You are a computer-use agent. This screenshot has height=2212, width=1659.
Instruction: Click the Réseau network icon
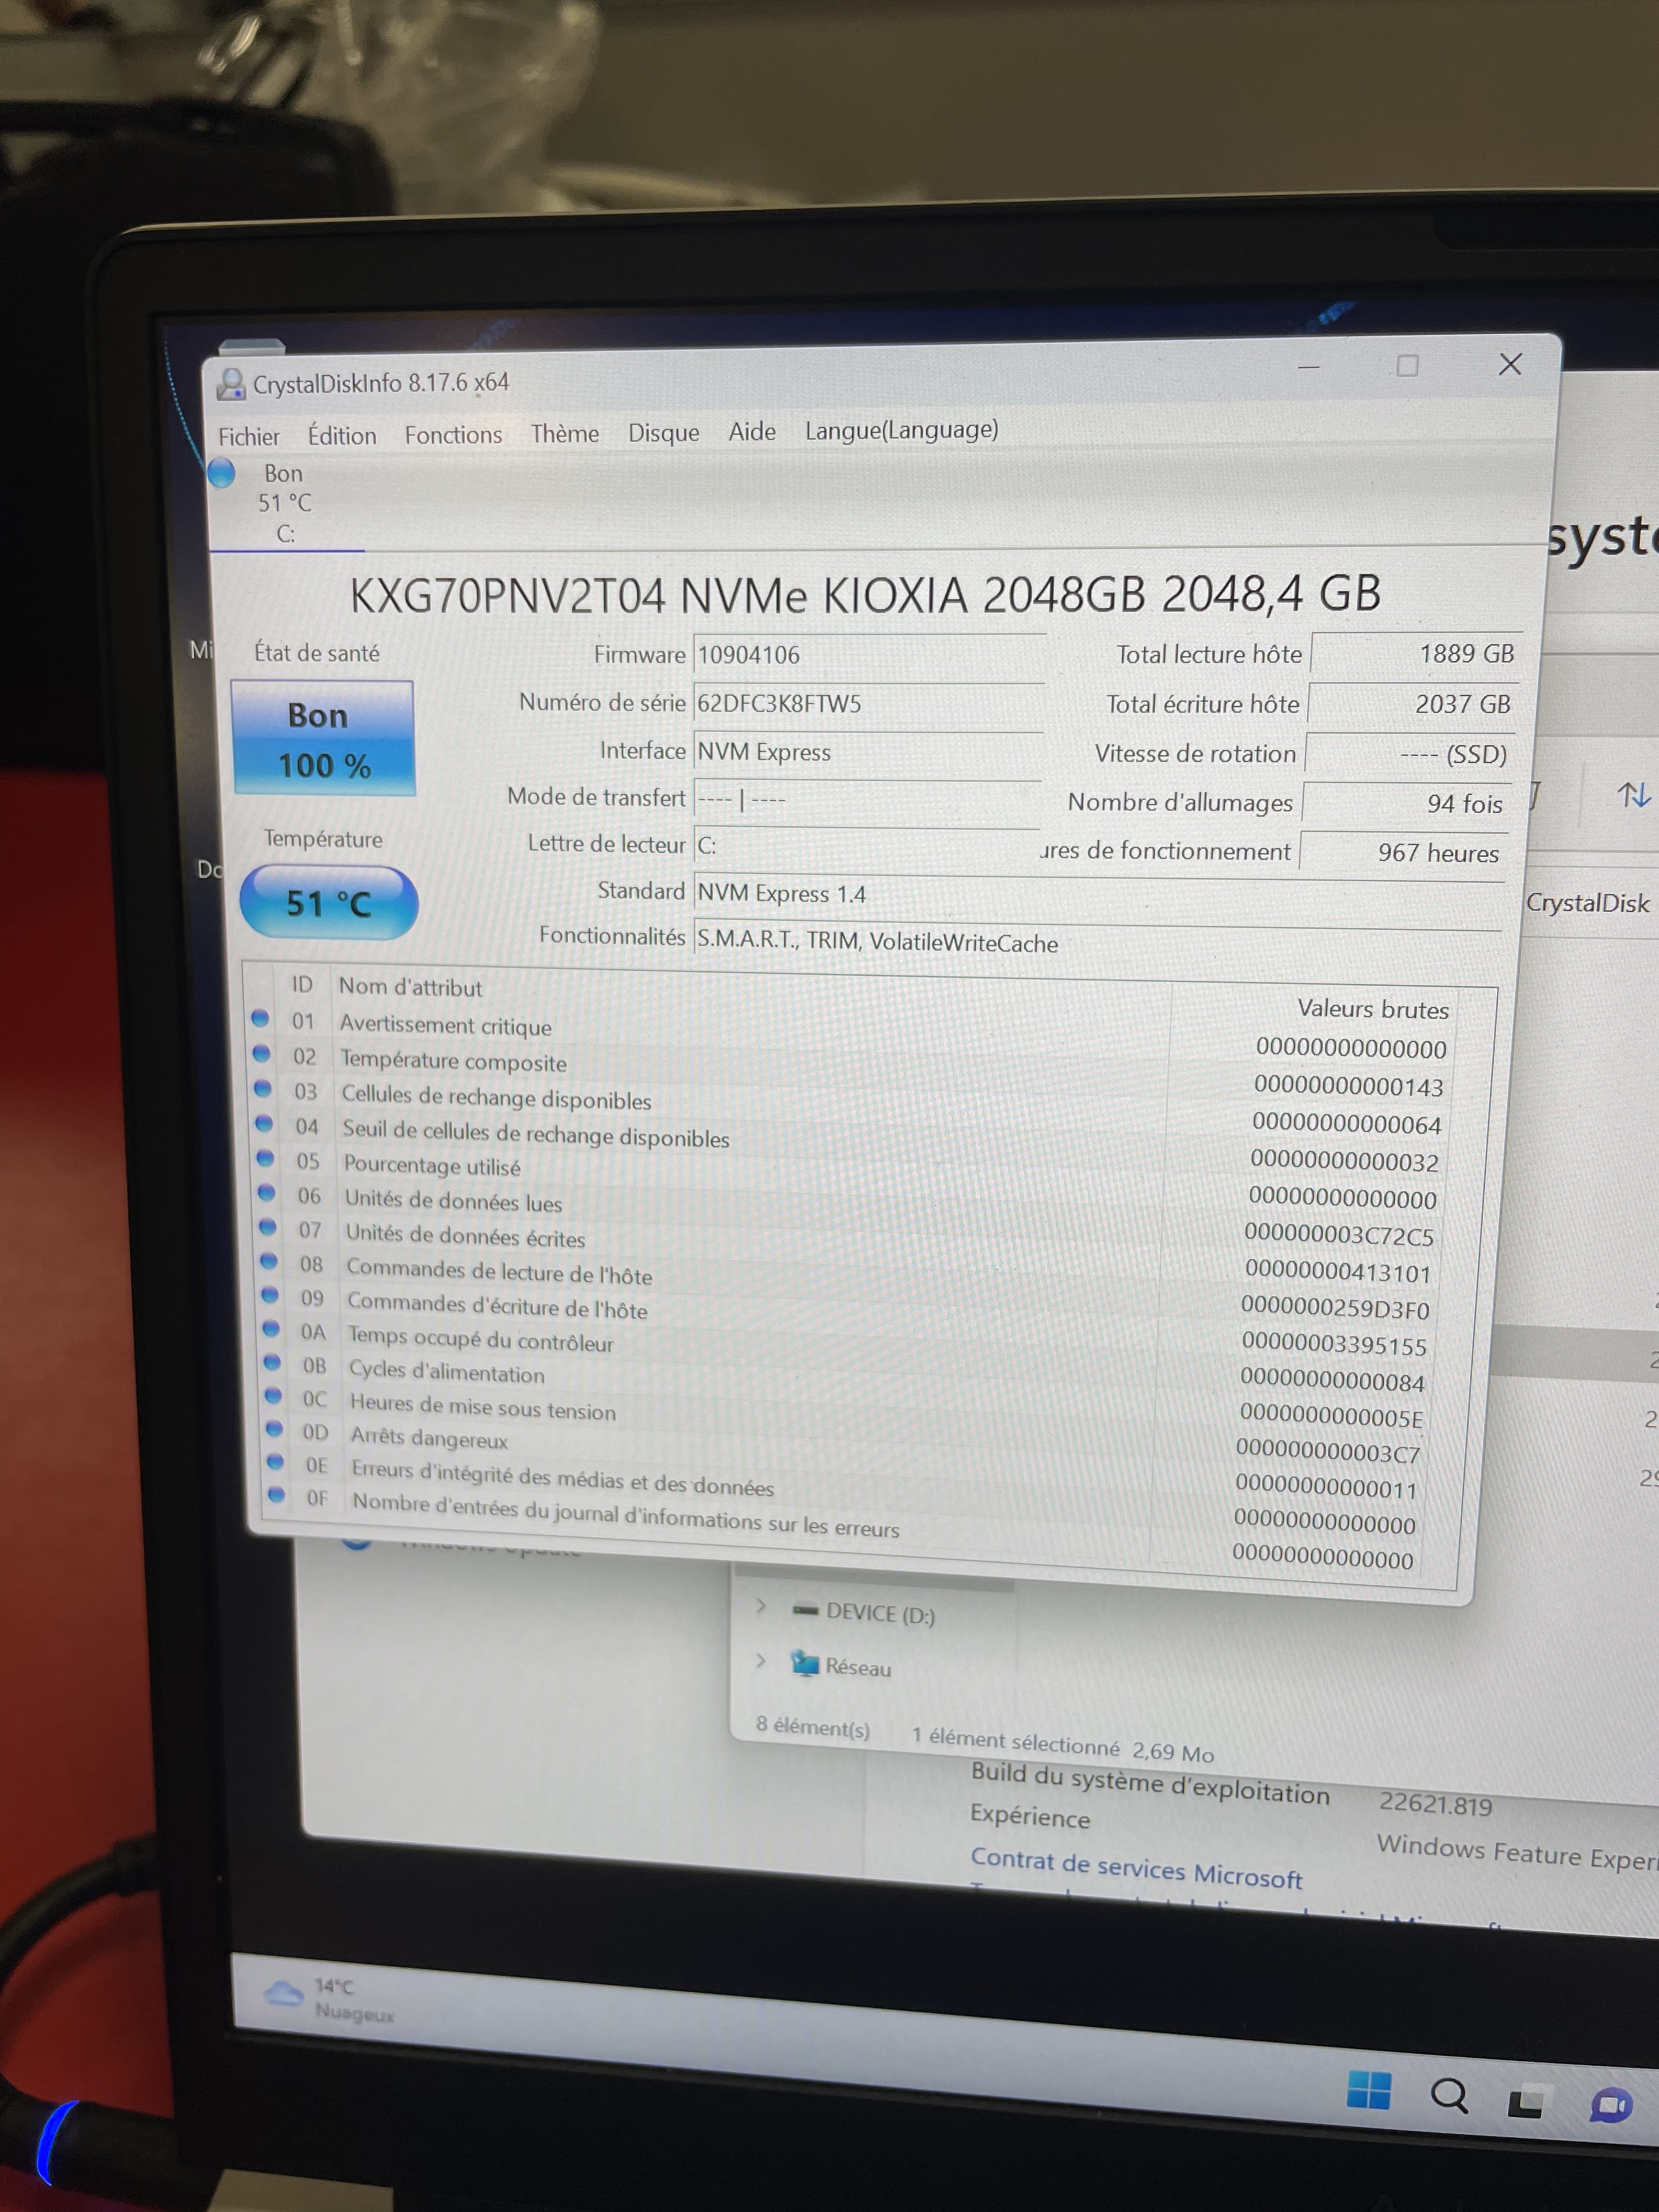click(x=805, y=1663)
